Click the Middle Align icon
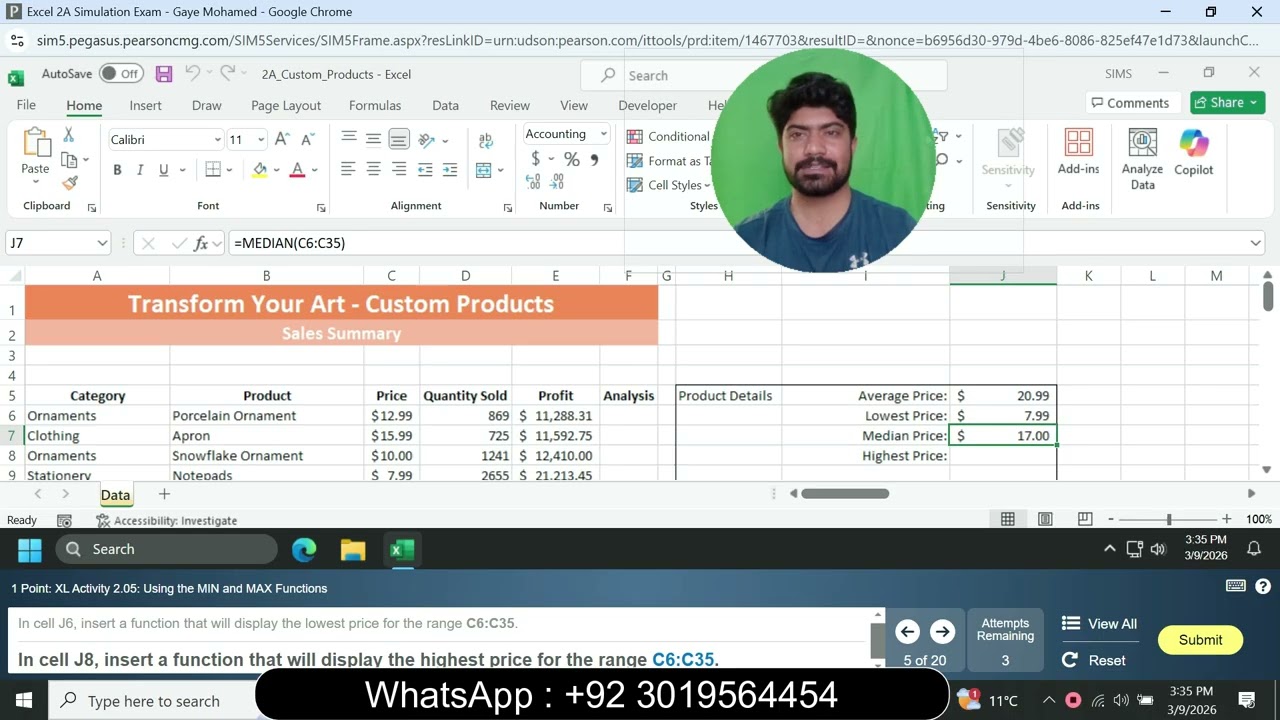1280x720 pixels. pyautogui.click(x=373, y=139)
